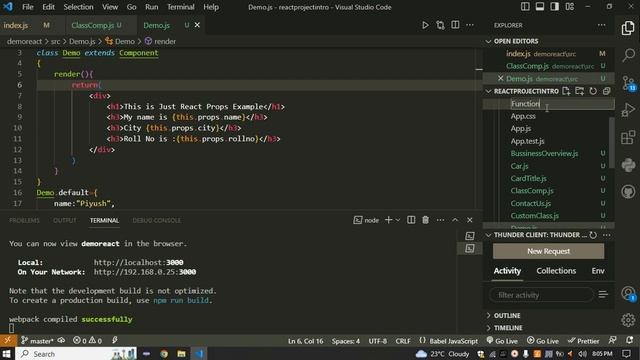Open the Accounts icon in activity bar
This screenshot has height=360, width=640.
click(628, 293)
